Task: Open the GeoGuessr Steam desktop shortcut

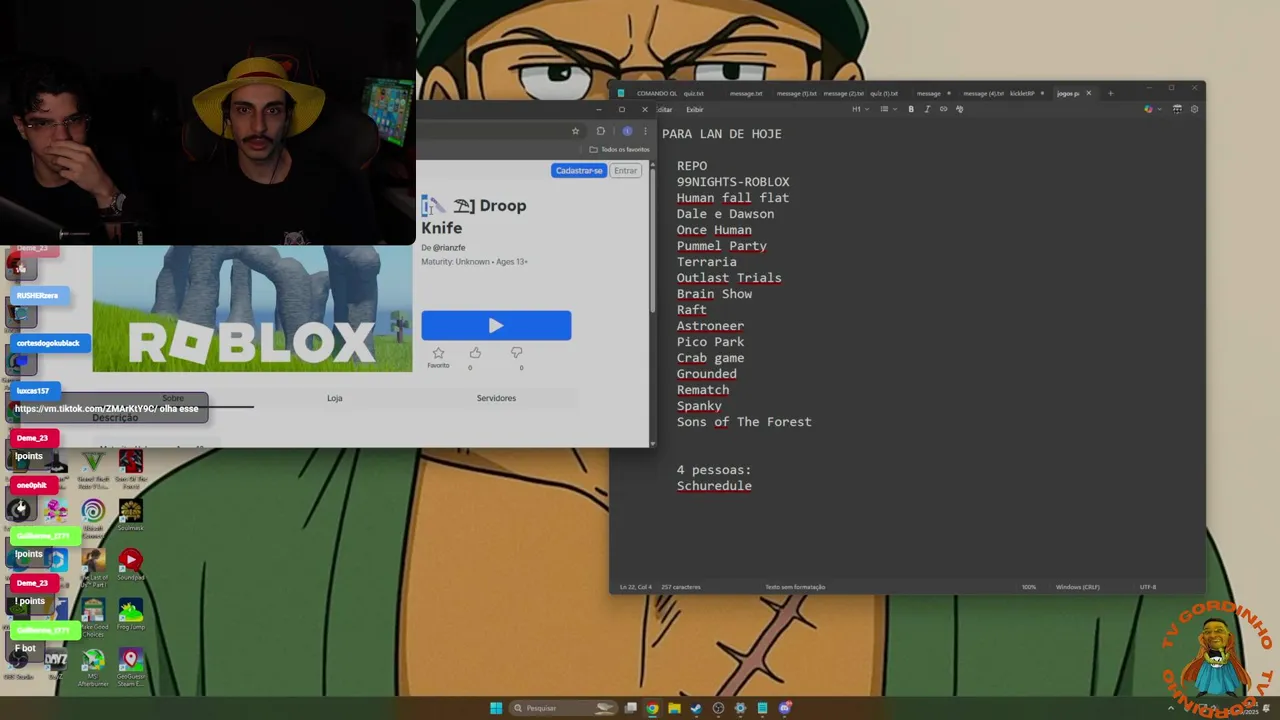Action: 131,667
